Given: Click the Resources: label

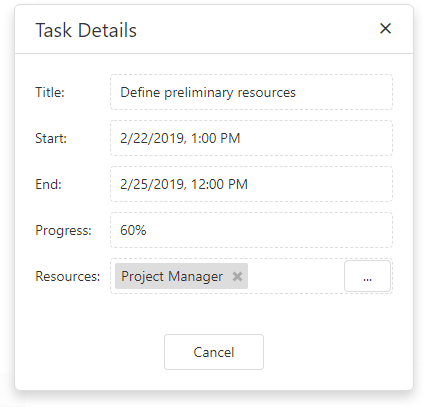Looking at the screenshot, I should pyautogui.click(x=68, y=276).
